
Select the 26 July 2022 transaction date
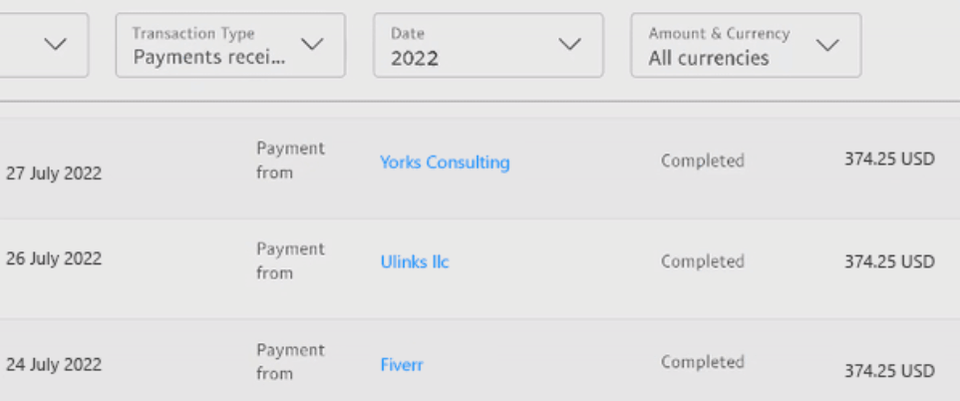point(54,258)
